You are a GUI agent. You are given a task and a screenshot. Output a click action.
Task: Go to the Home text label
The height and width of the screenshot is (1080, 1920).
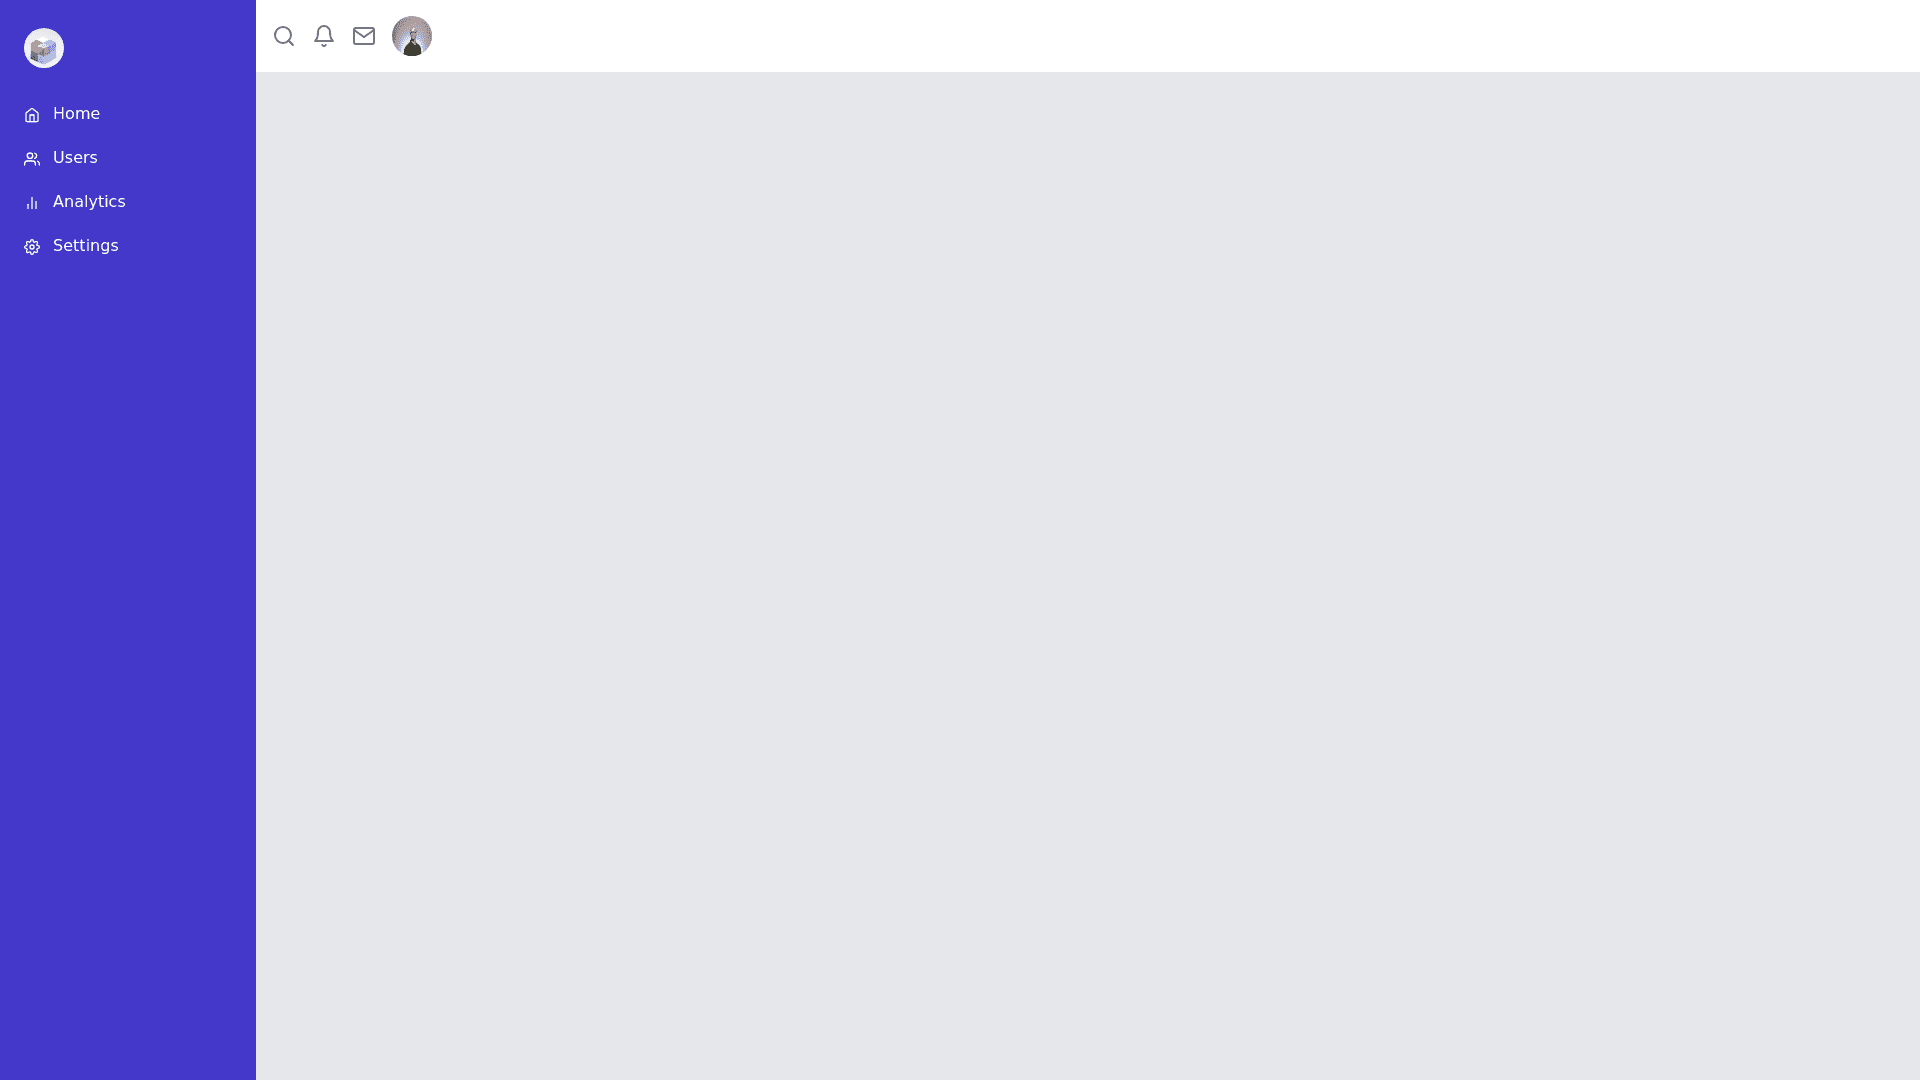point(76,114)
